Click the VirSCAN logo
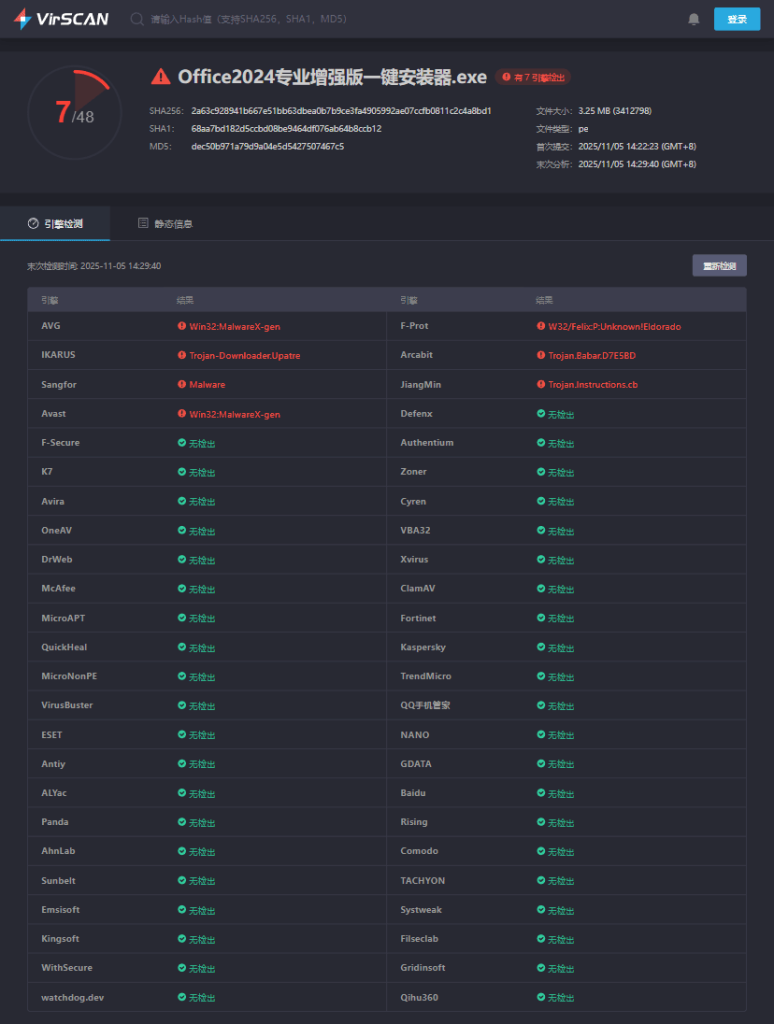This screenshot has width=774, height=1024. click(61, 19)
